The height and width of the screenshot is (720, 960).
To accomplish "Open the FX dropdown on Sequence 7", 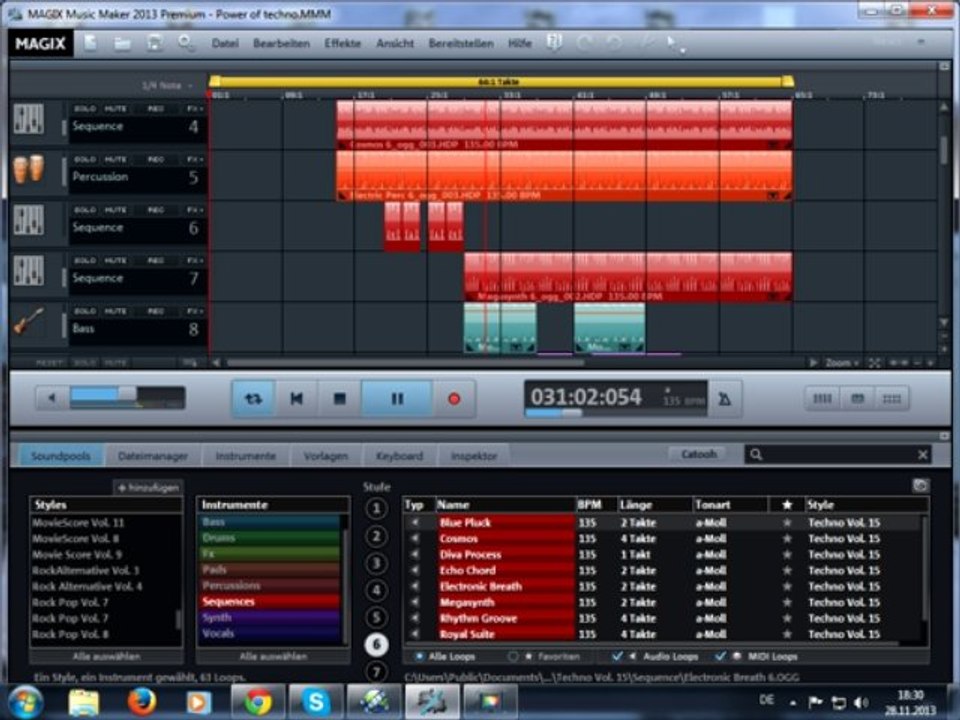I will click(x=195, y=261).
